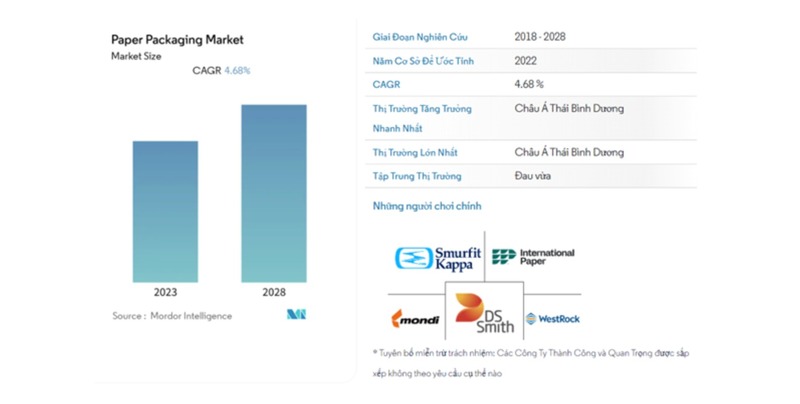Image resolution: width=800 pixels, height=404 pixels.
Task: Select the Mondi company logo
Action: [414, 319]
